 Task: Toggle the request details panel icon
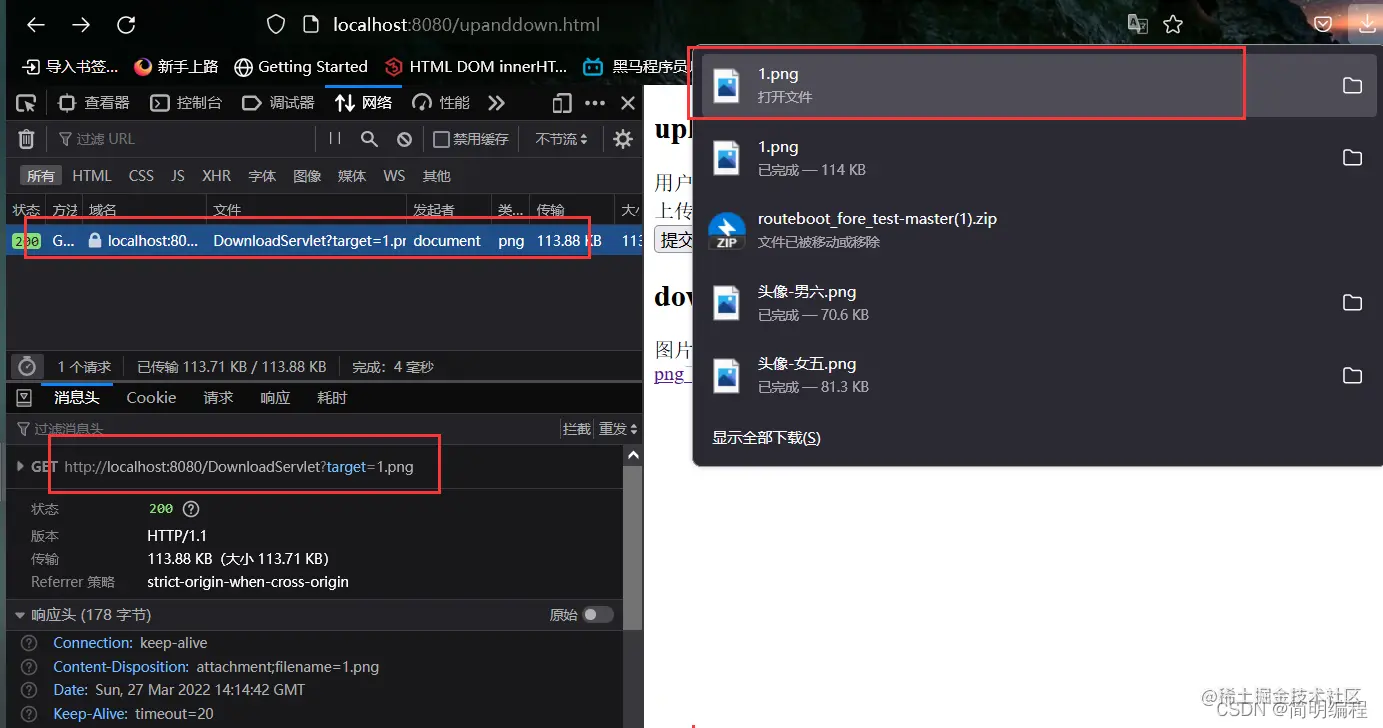(25, 398)
